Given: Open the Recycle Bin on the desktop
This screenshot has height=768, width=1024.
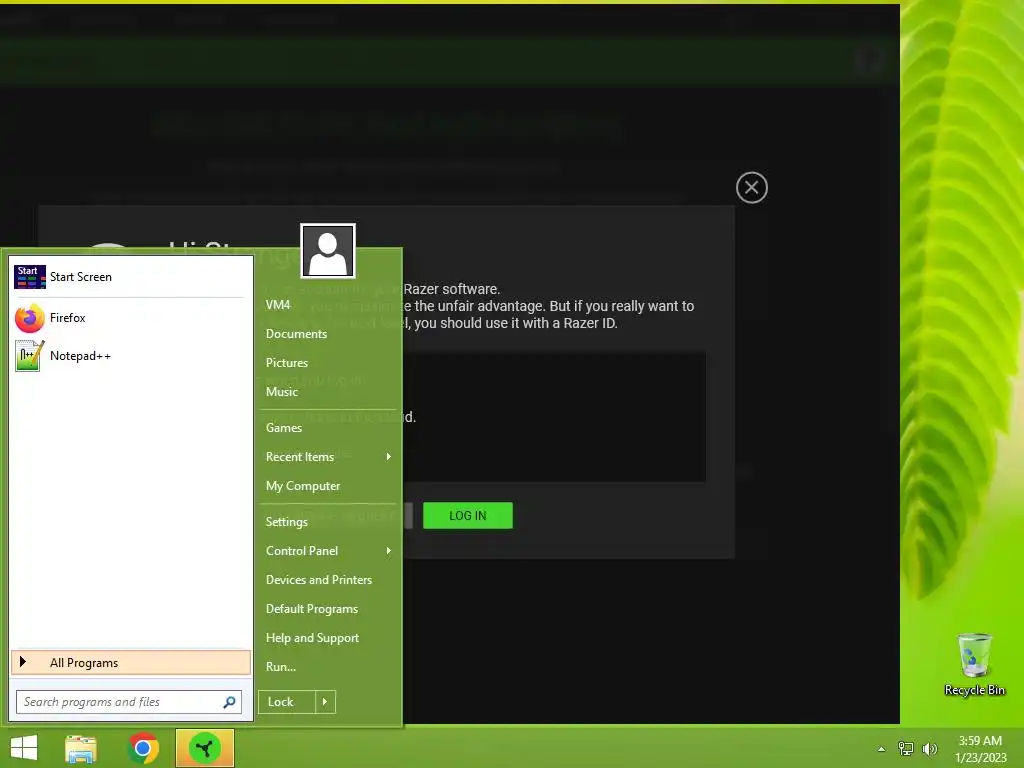Looking at the screenshot, I should [974, 664].
